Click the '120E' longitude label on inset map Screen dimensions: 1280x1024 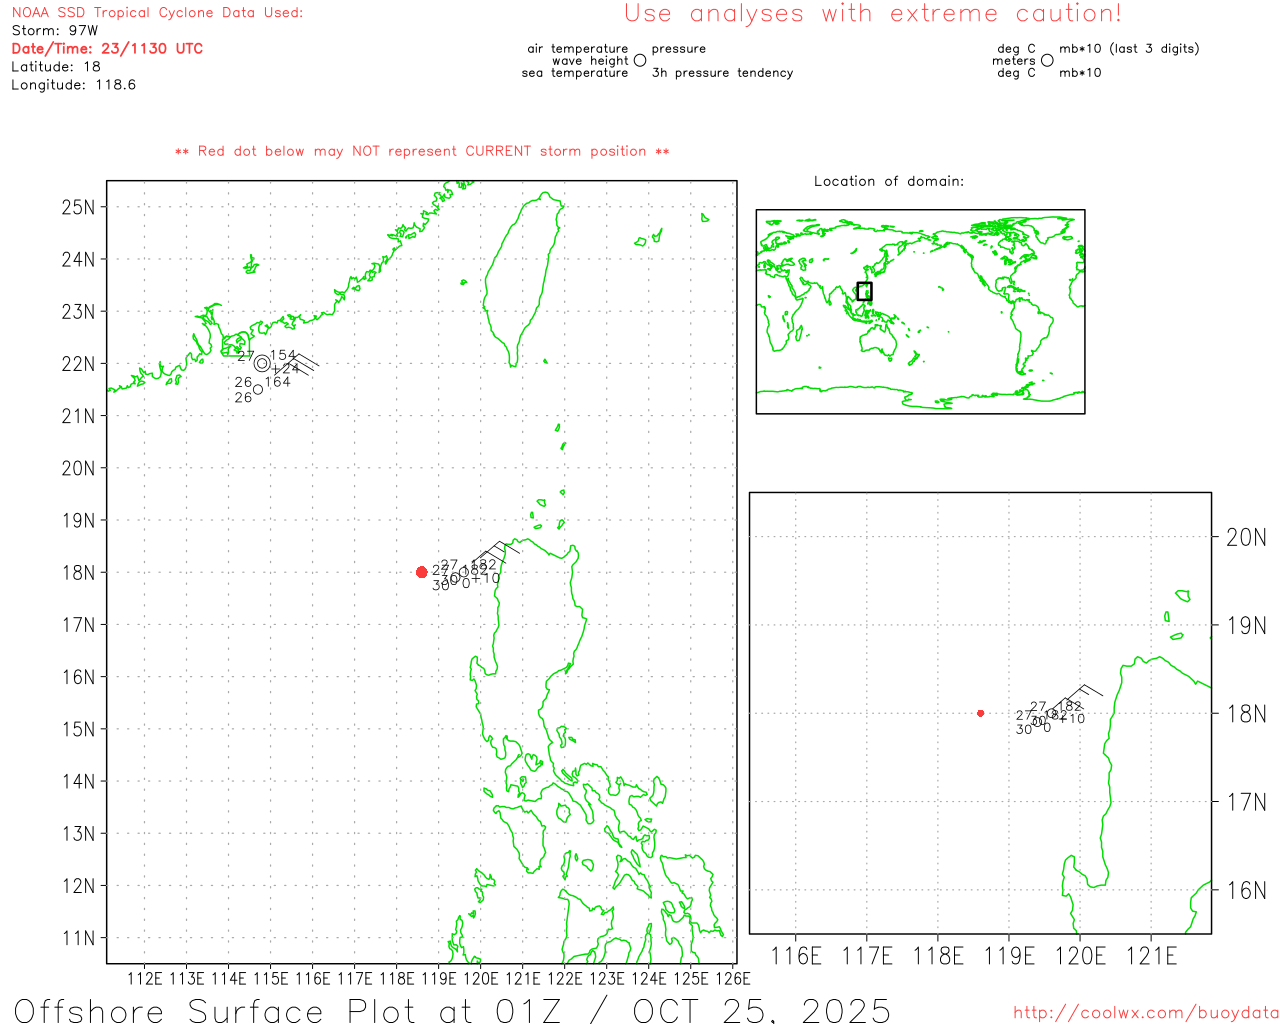pyautogui.click(x=1080, y=956)
